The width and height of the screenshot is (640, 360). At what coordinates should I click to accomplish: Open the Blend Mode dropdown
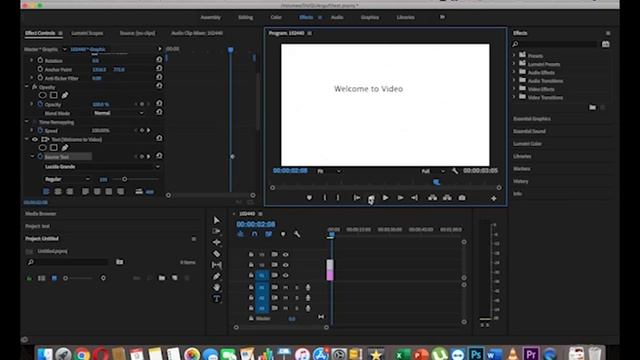click(x=119, y=113)
